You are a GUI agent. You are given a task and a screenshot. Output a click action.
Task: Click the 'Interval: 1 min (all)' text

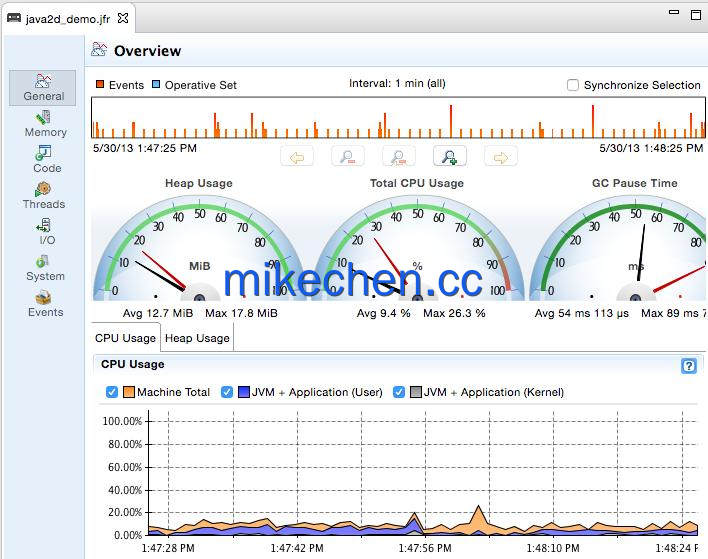397,84
